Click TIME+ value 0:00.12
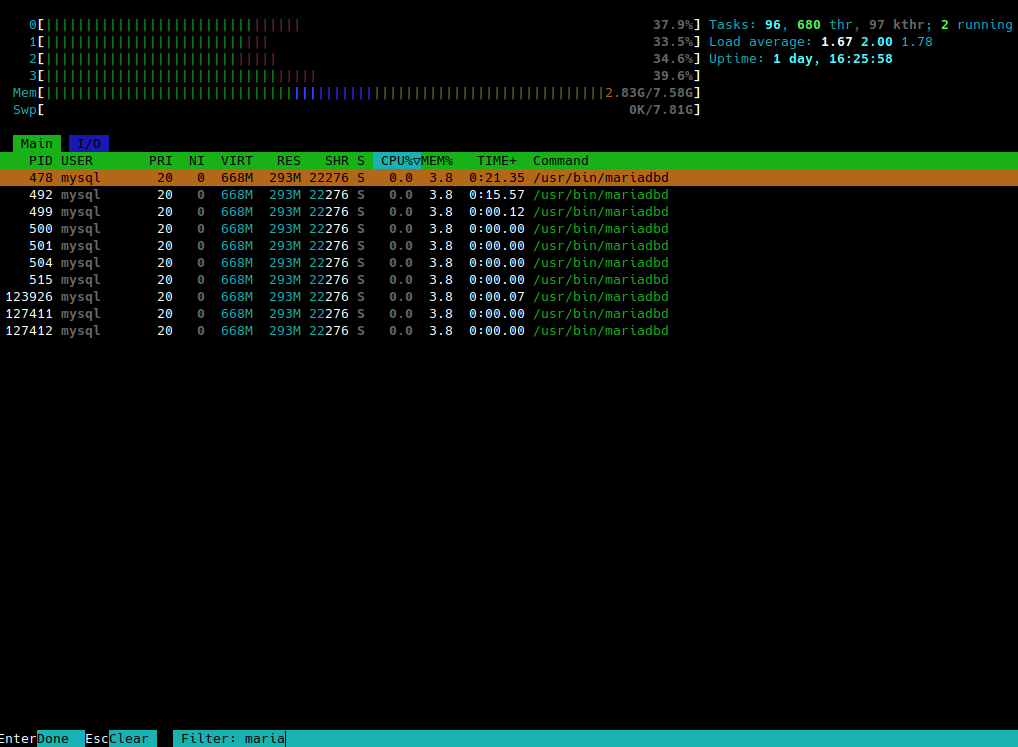Screen dimensions: 1018x747 pos(497,212)
